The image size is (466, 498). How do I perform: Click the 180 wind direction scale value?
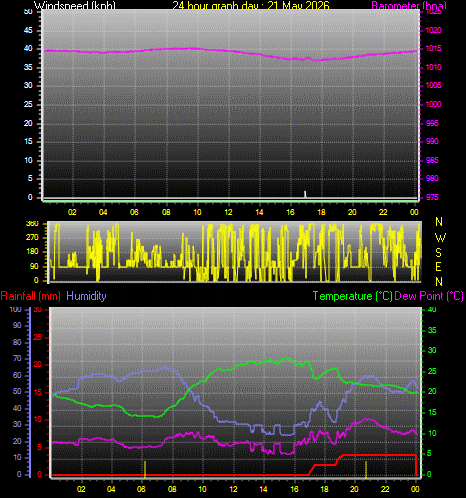click(x=32, y=251)
